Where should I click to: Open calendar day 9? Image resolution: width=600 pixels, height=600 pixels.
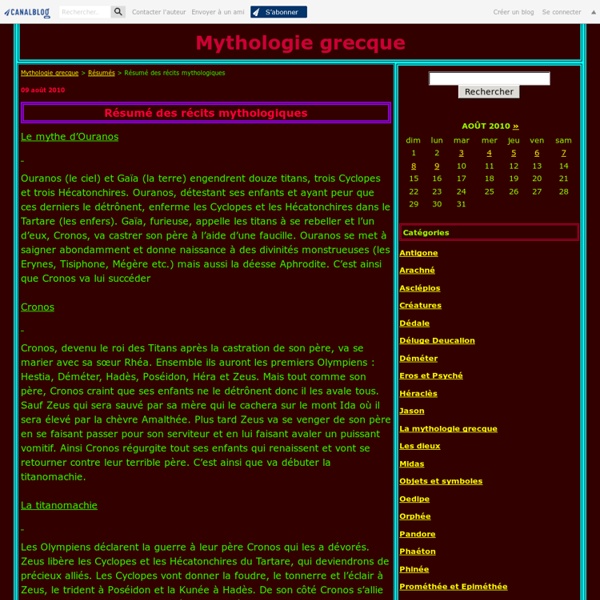[437, 166]
